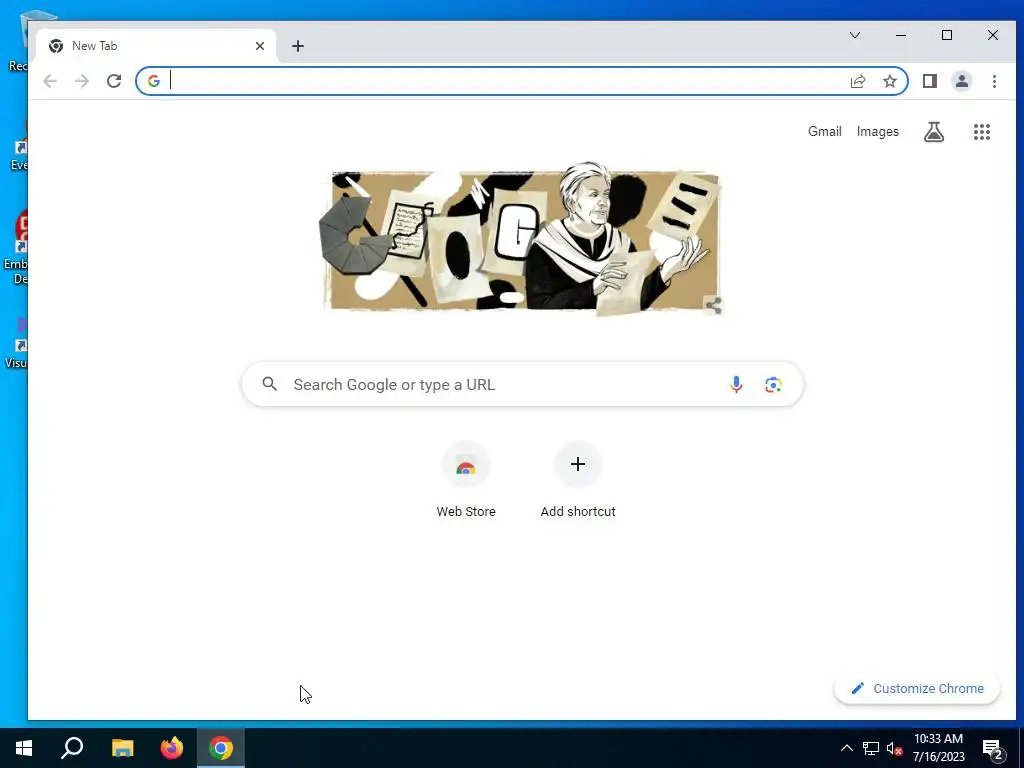Open the Images link
This screenshot has height=768, width=1024.
pyautogui.click(x=878, y=131)
